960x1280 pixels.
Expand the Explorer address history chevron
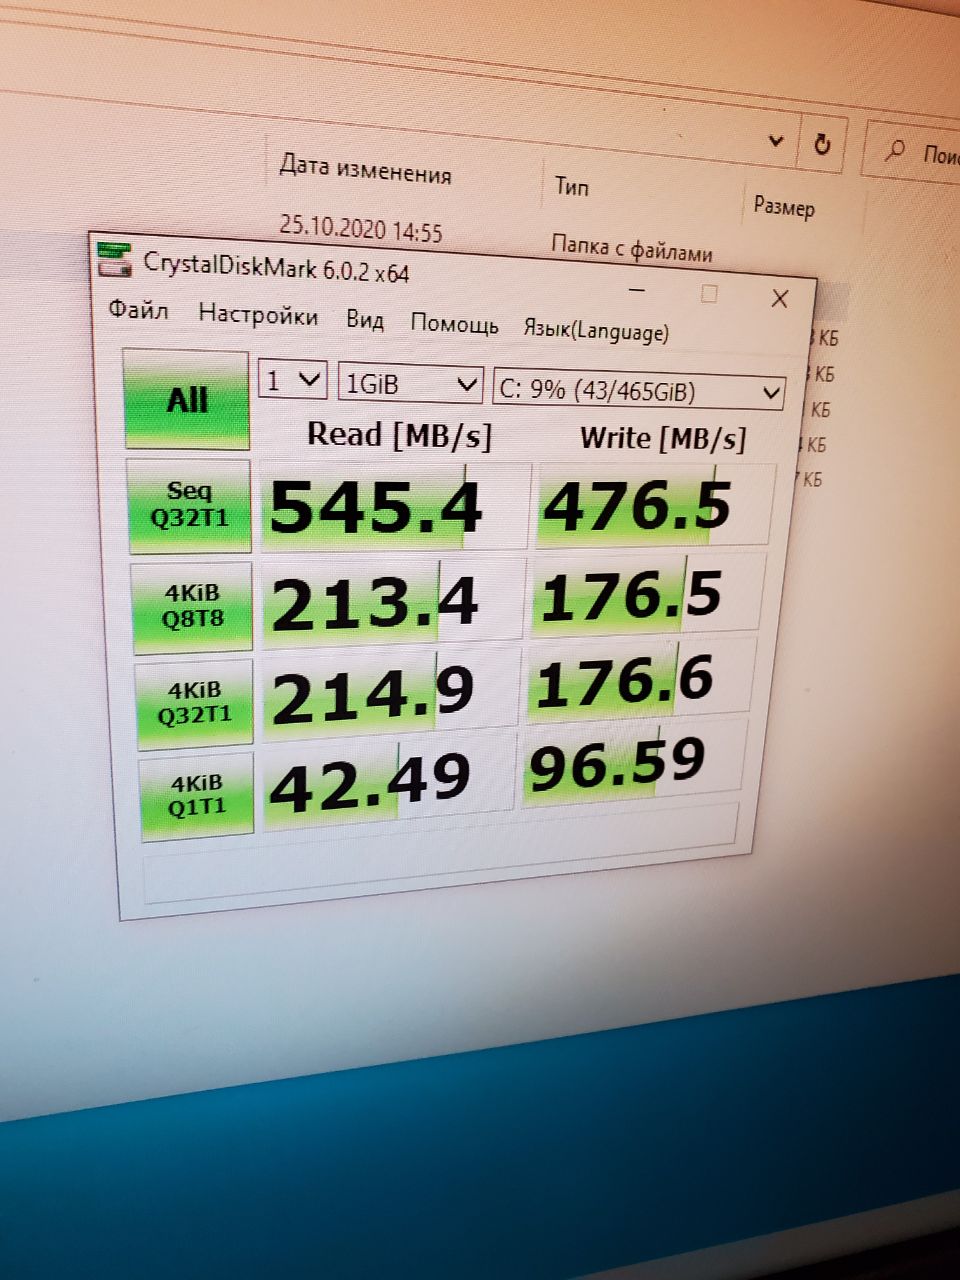coord(776,141)
